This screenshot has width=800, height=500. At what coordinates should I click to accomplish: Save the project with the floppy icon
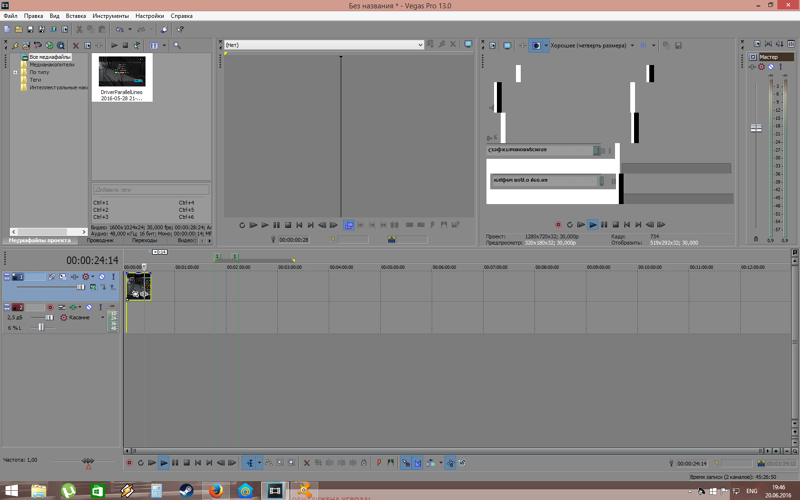[30, 30]
